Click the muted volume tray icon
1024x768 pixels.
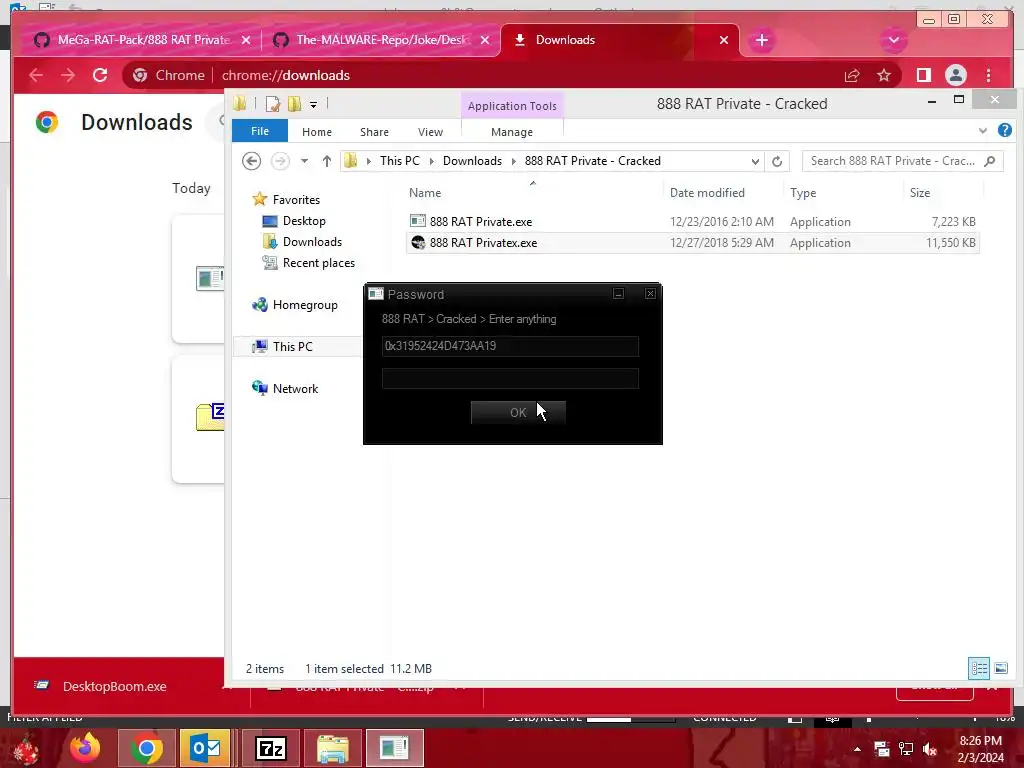930,749
